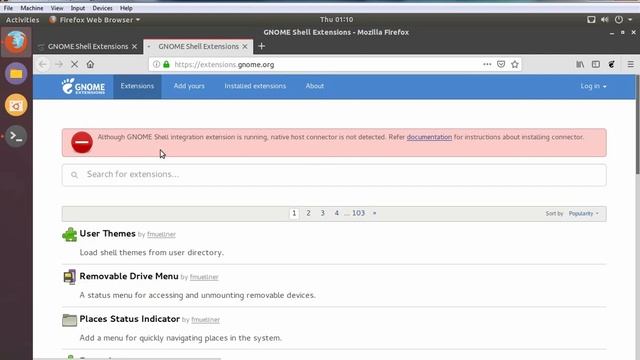Open the Sort by Popularity dropdown
The image size is (640, 360).
point(584,213)
